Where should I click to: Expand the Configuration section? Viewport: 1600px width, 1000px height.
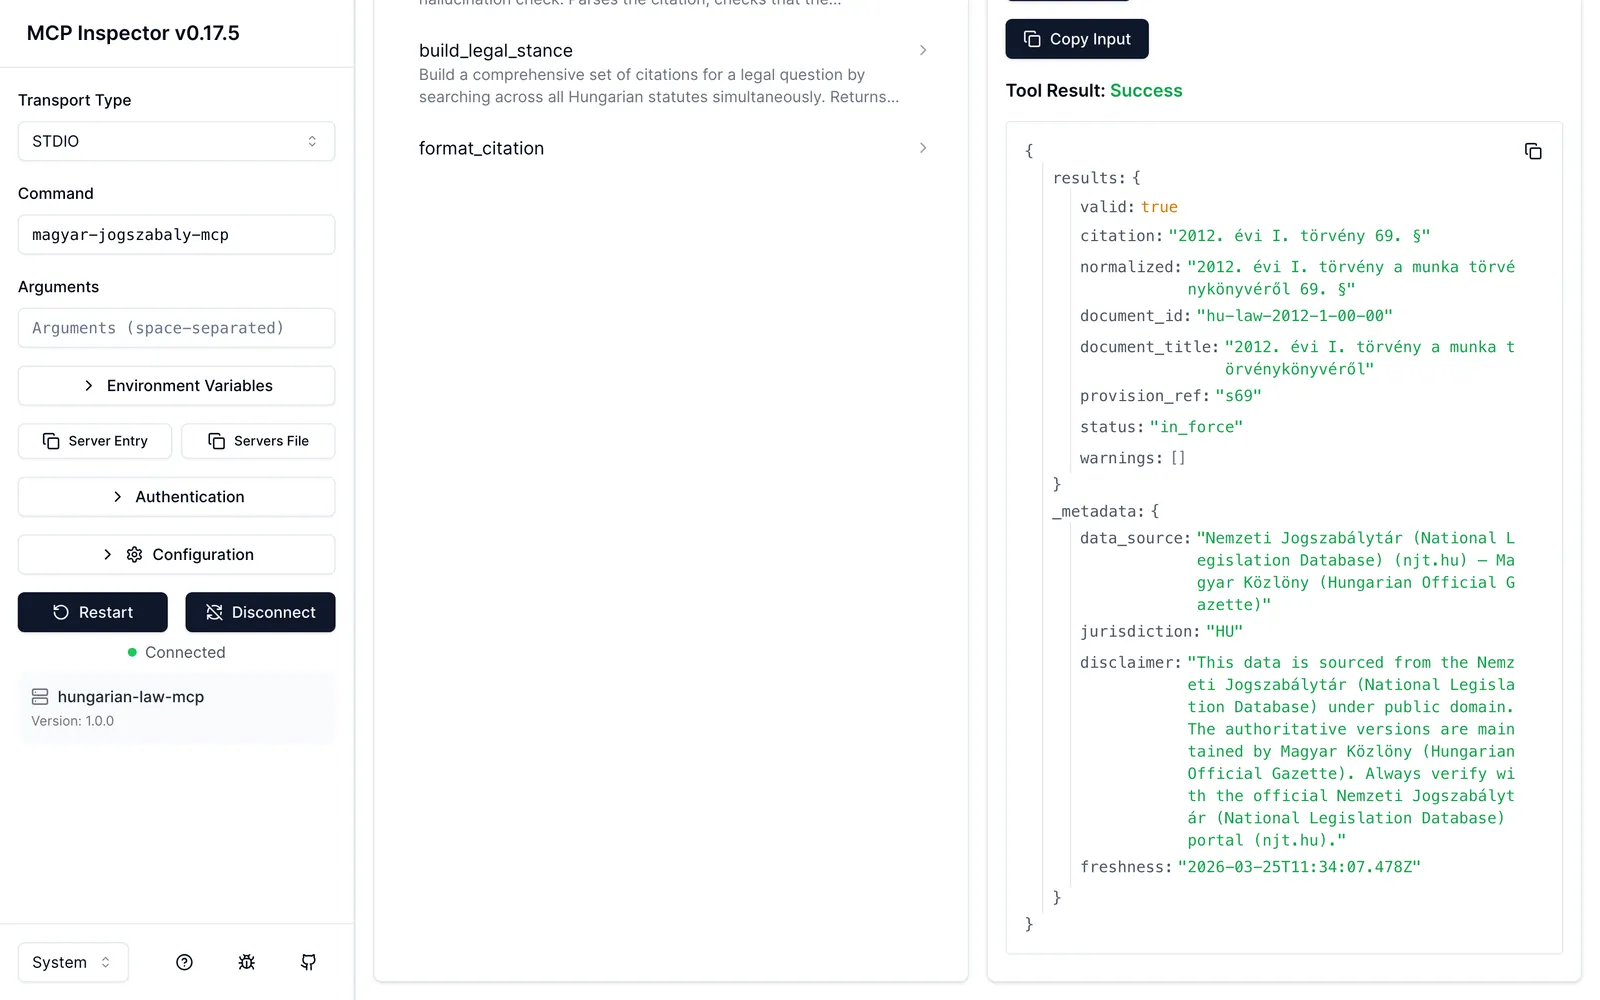pos(176,555)
